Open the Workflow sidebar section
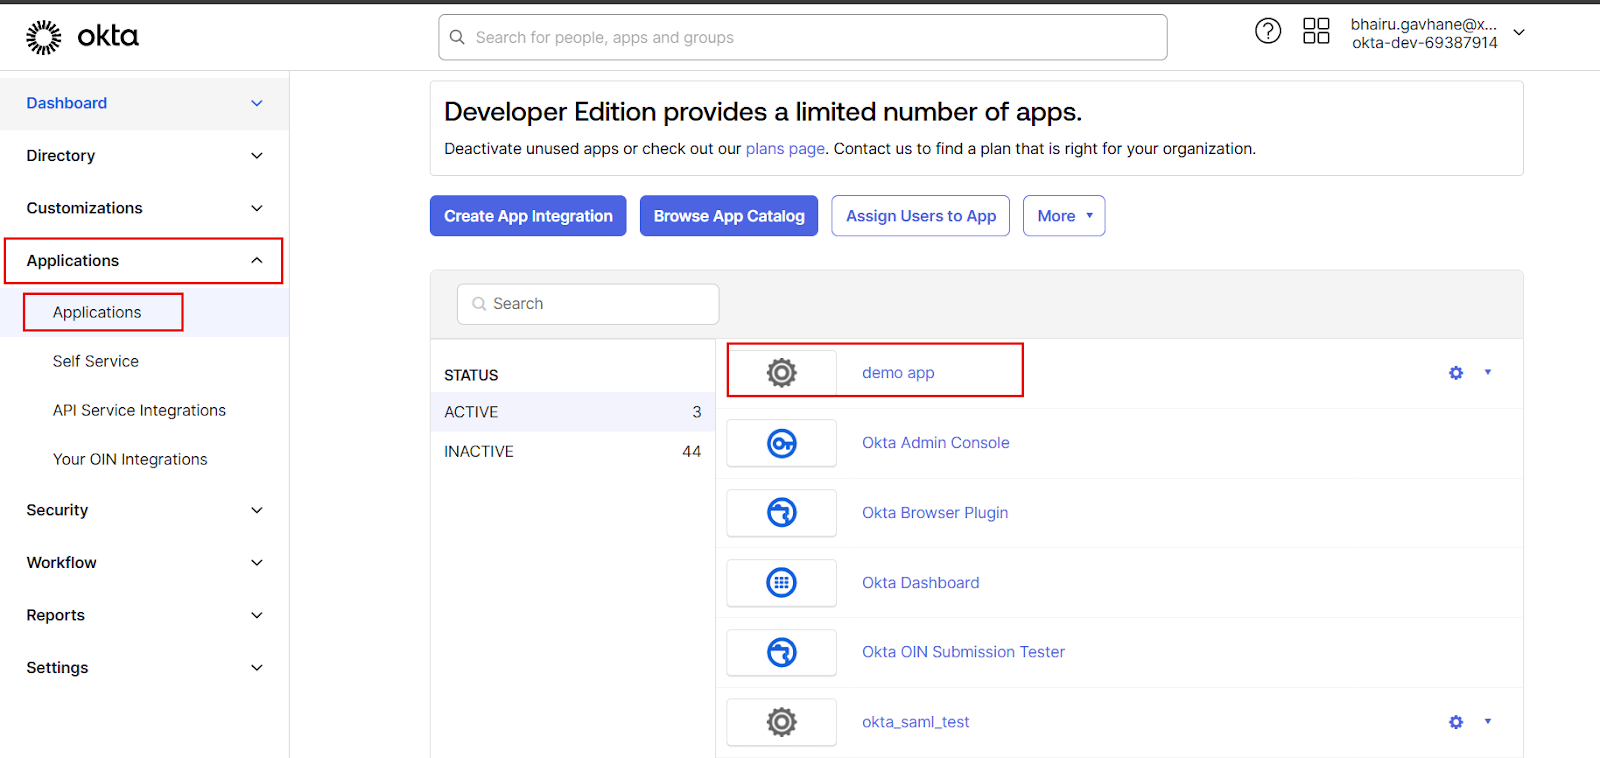 click(144, 563)
